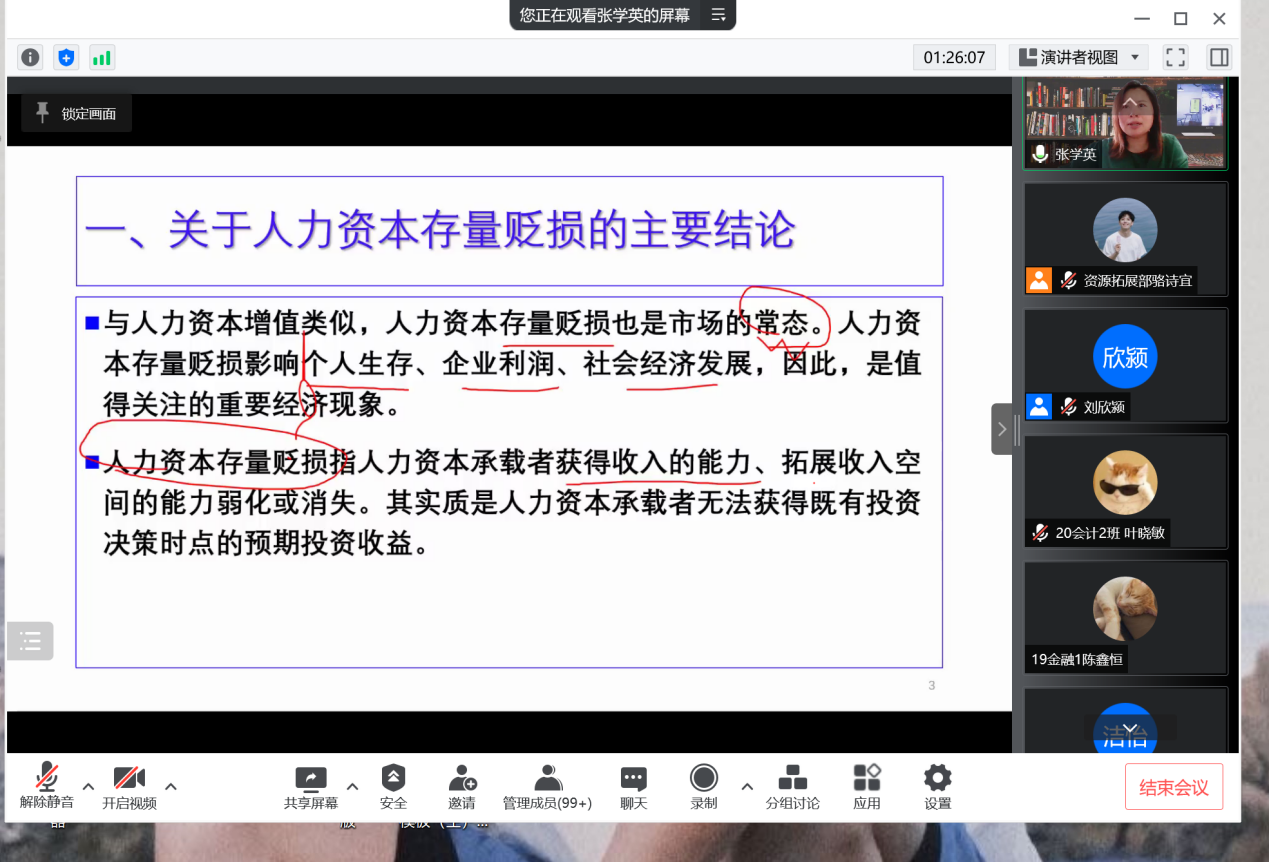Collapse the participant video panel arrow

[x=1002, y=429]
